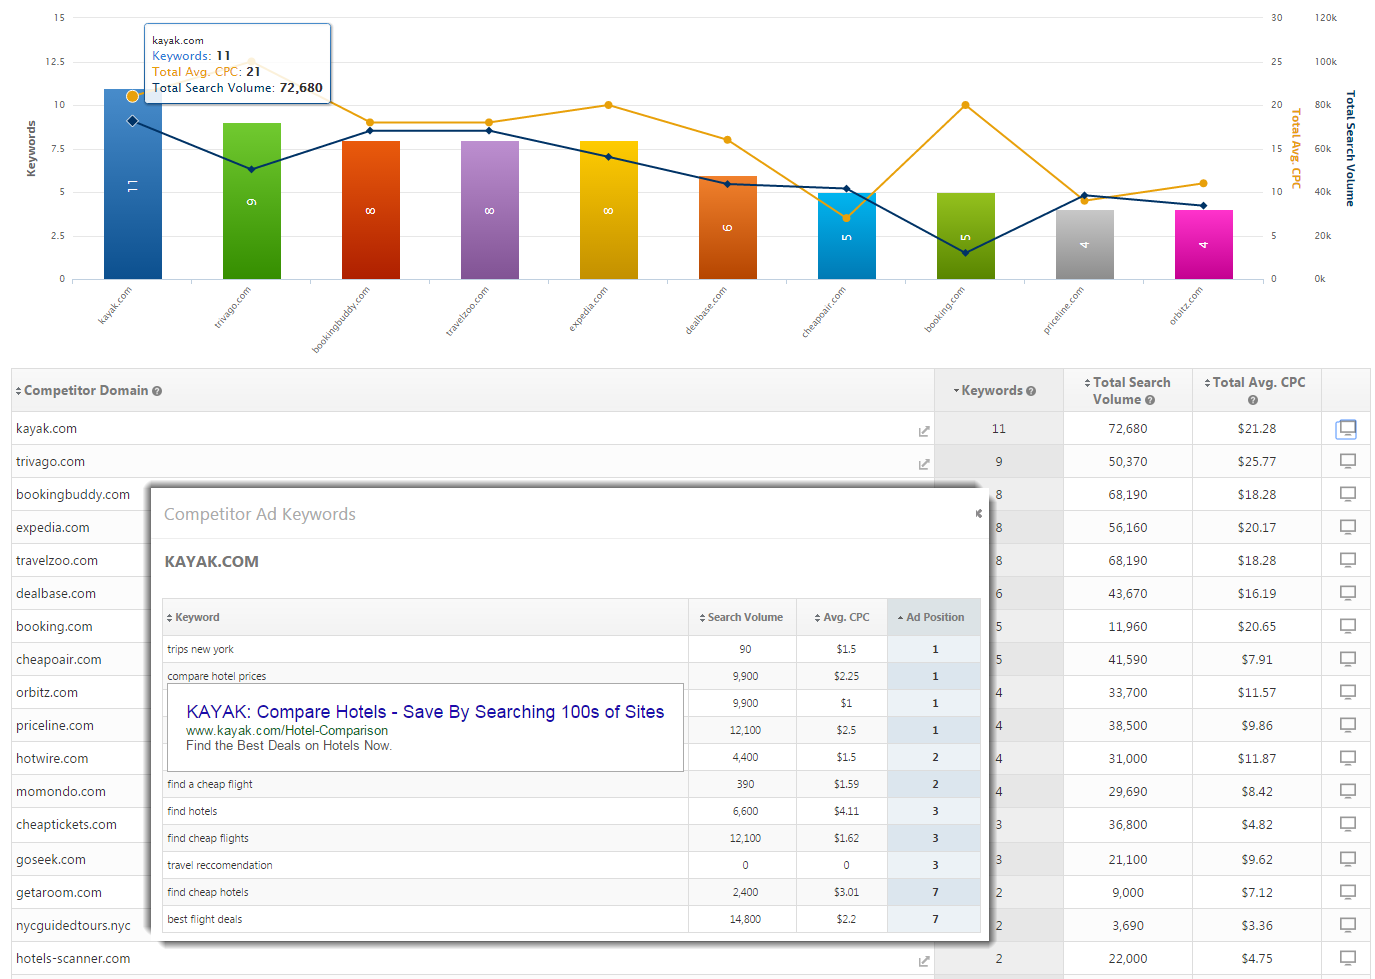The image size is (1375, 979).
Task: Click help icon next to Competitor Domain
Action: (157, 391)
